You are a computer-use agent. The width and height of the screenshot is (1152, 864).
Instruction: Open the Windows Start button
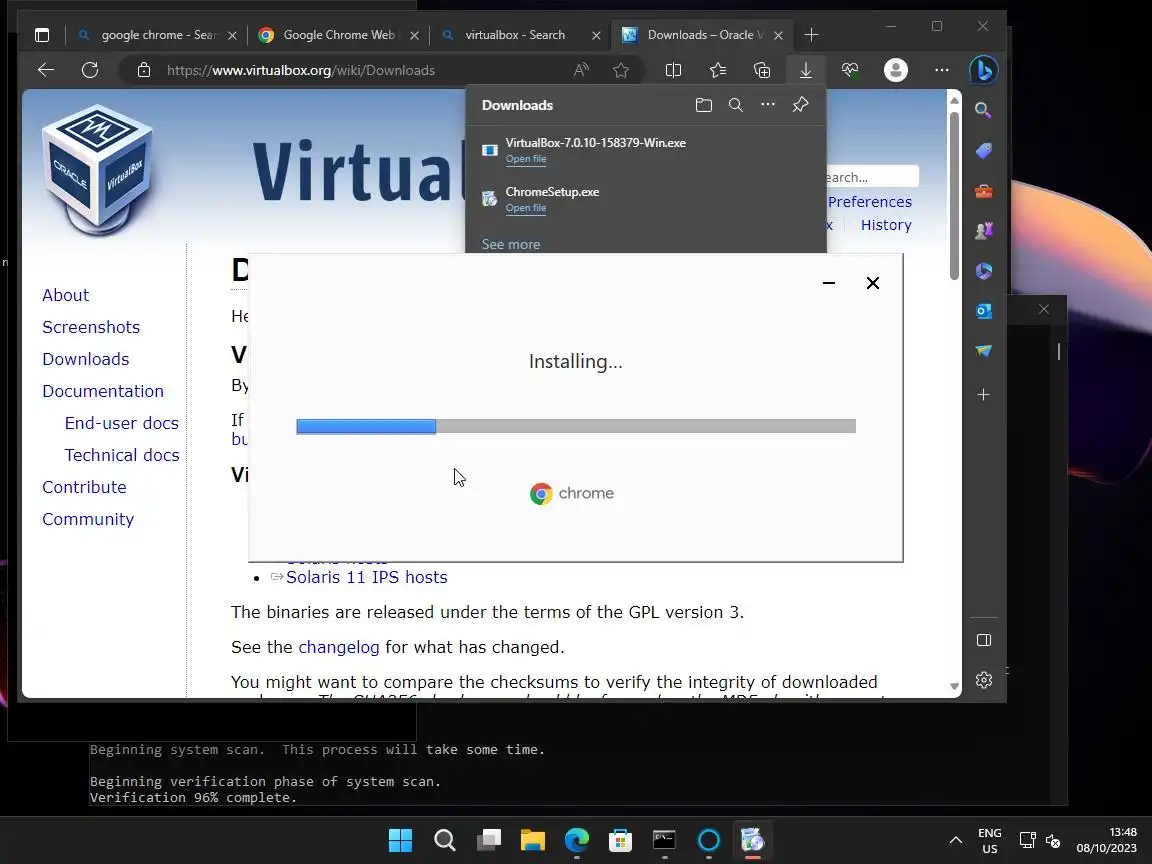tap(400, 840)
